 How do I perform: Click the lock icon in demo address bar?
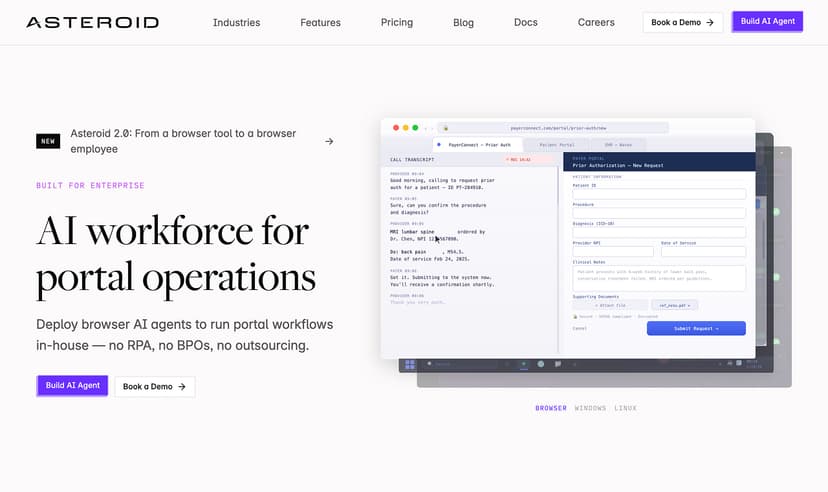click(x=446, y=128)
